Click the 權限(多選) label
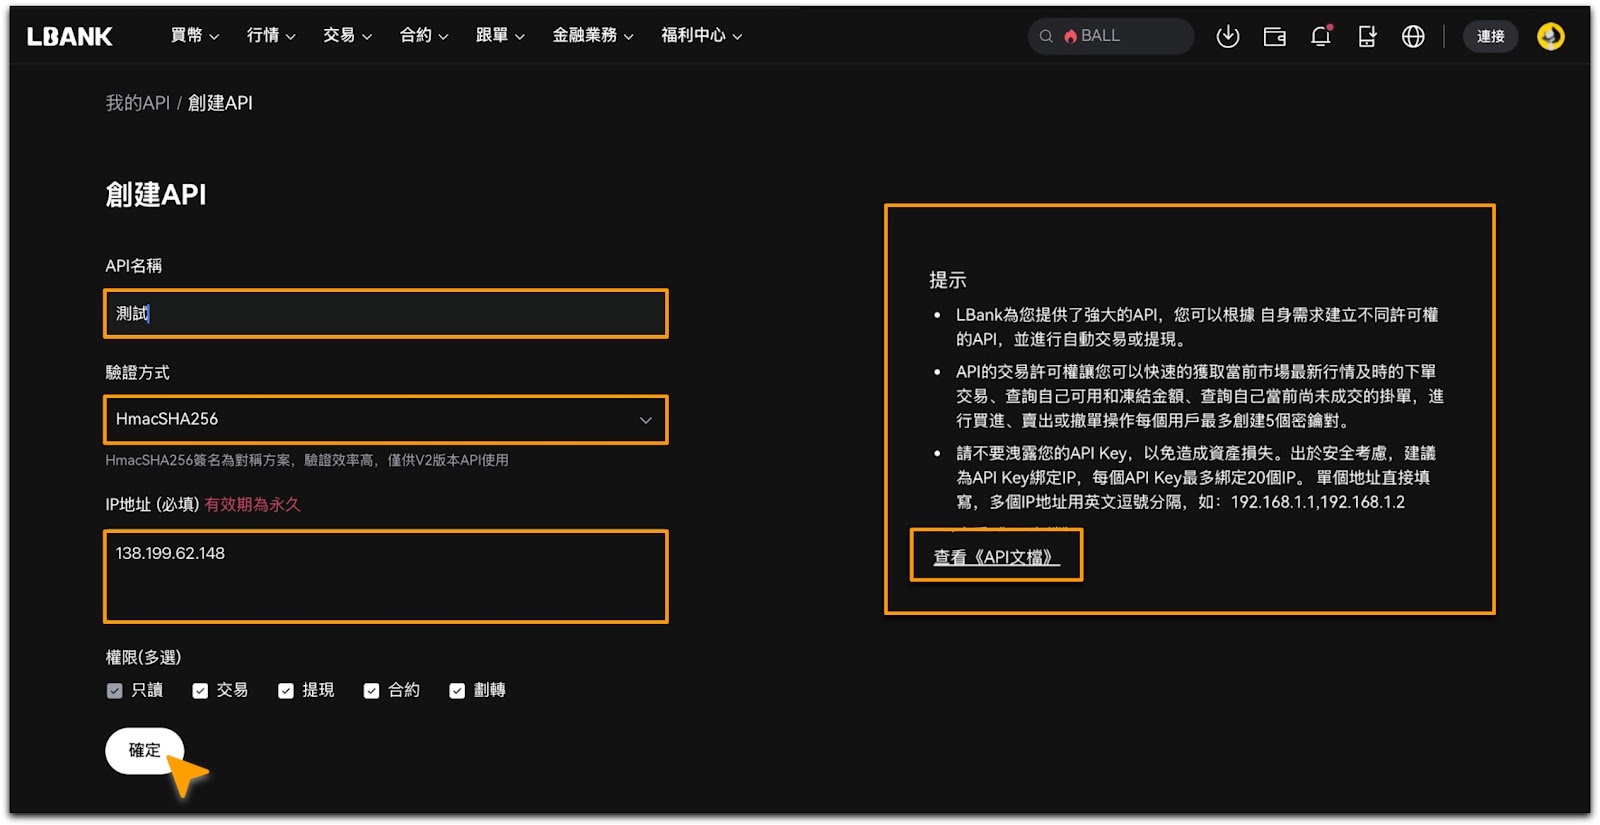This screenshot has height=825, width=1600. [143, 657]
